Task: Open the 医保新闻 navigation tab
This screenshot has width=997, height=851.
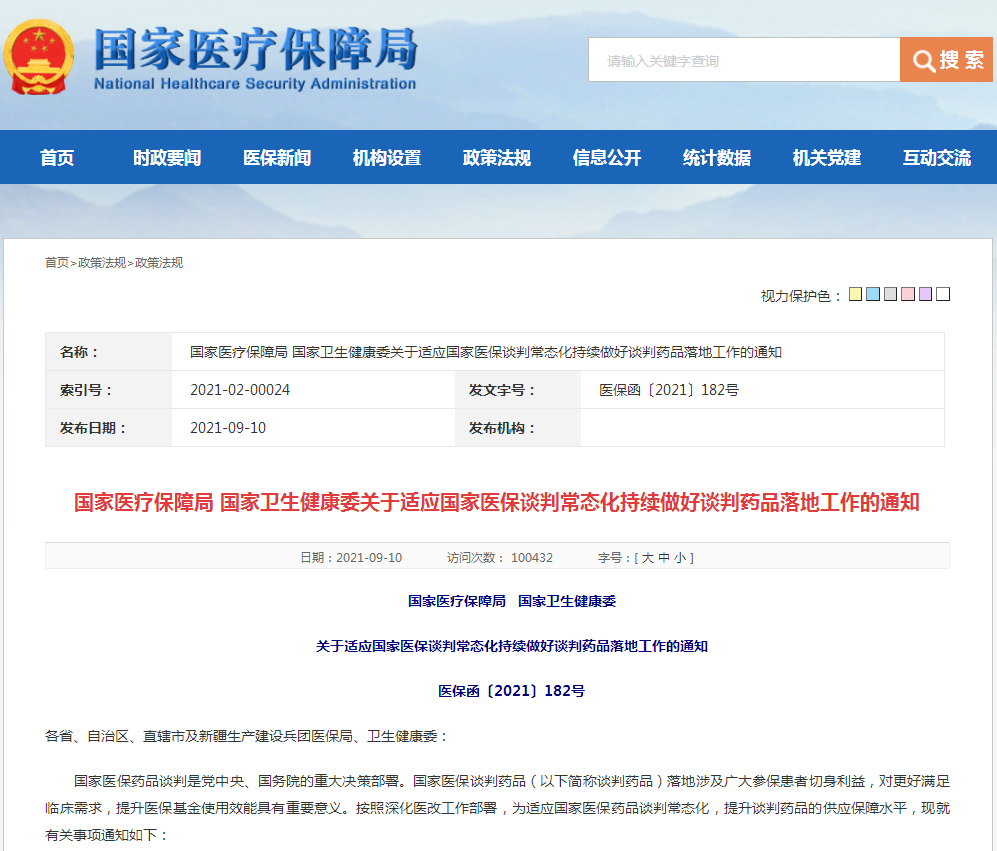Action: coord(277,158)
